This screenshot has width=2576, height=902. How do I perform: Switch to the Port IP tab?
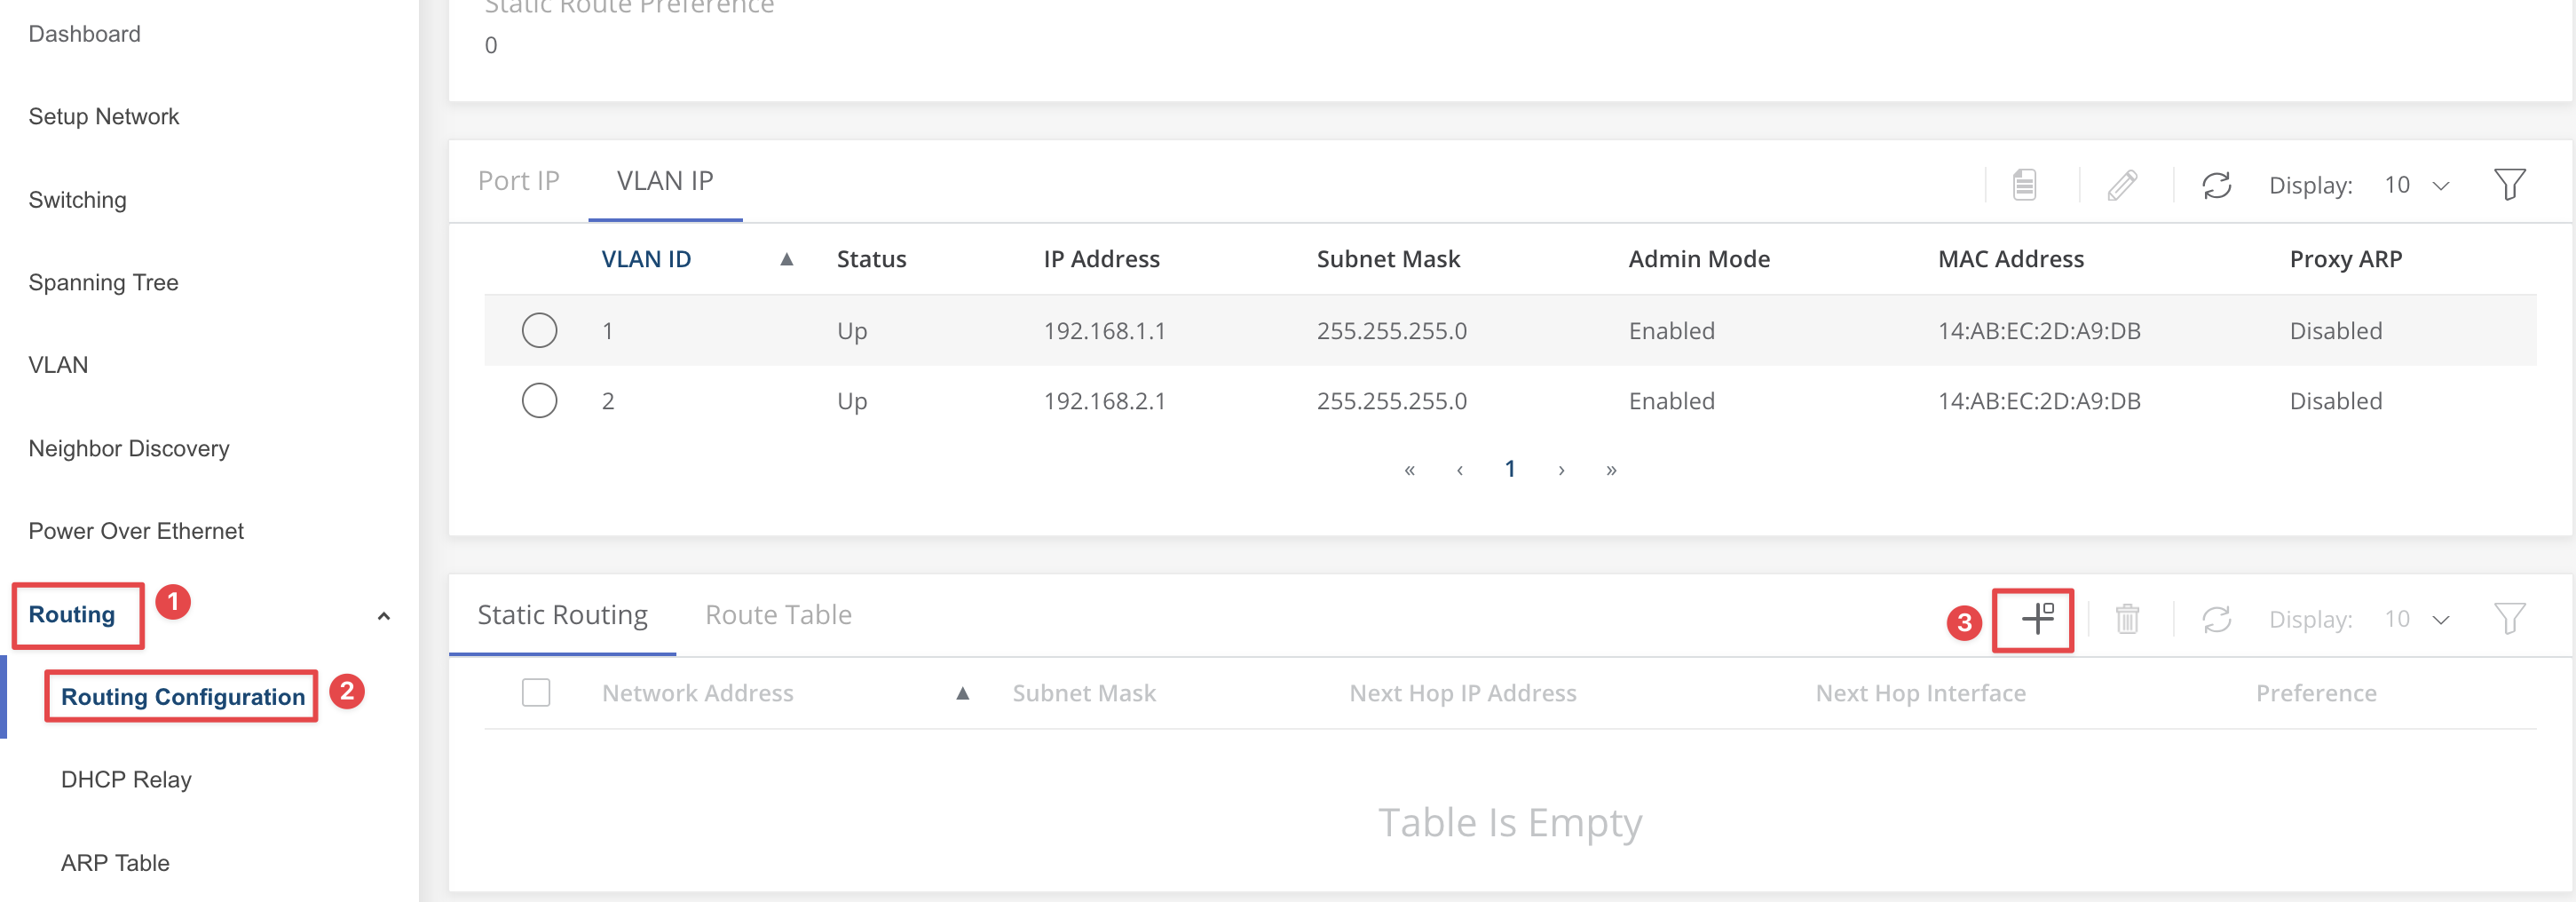pyautogui.click(x=518, y=181)
